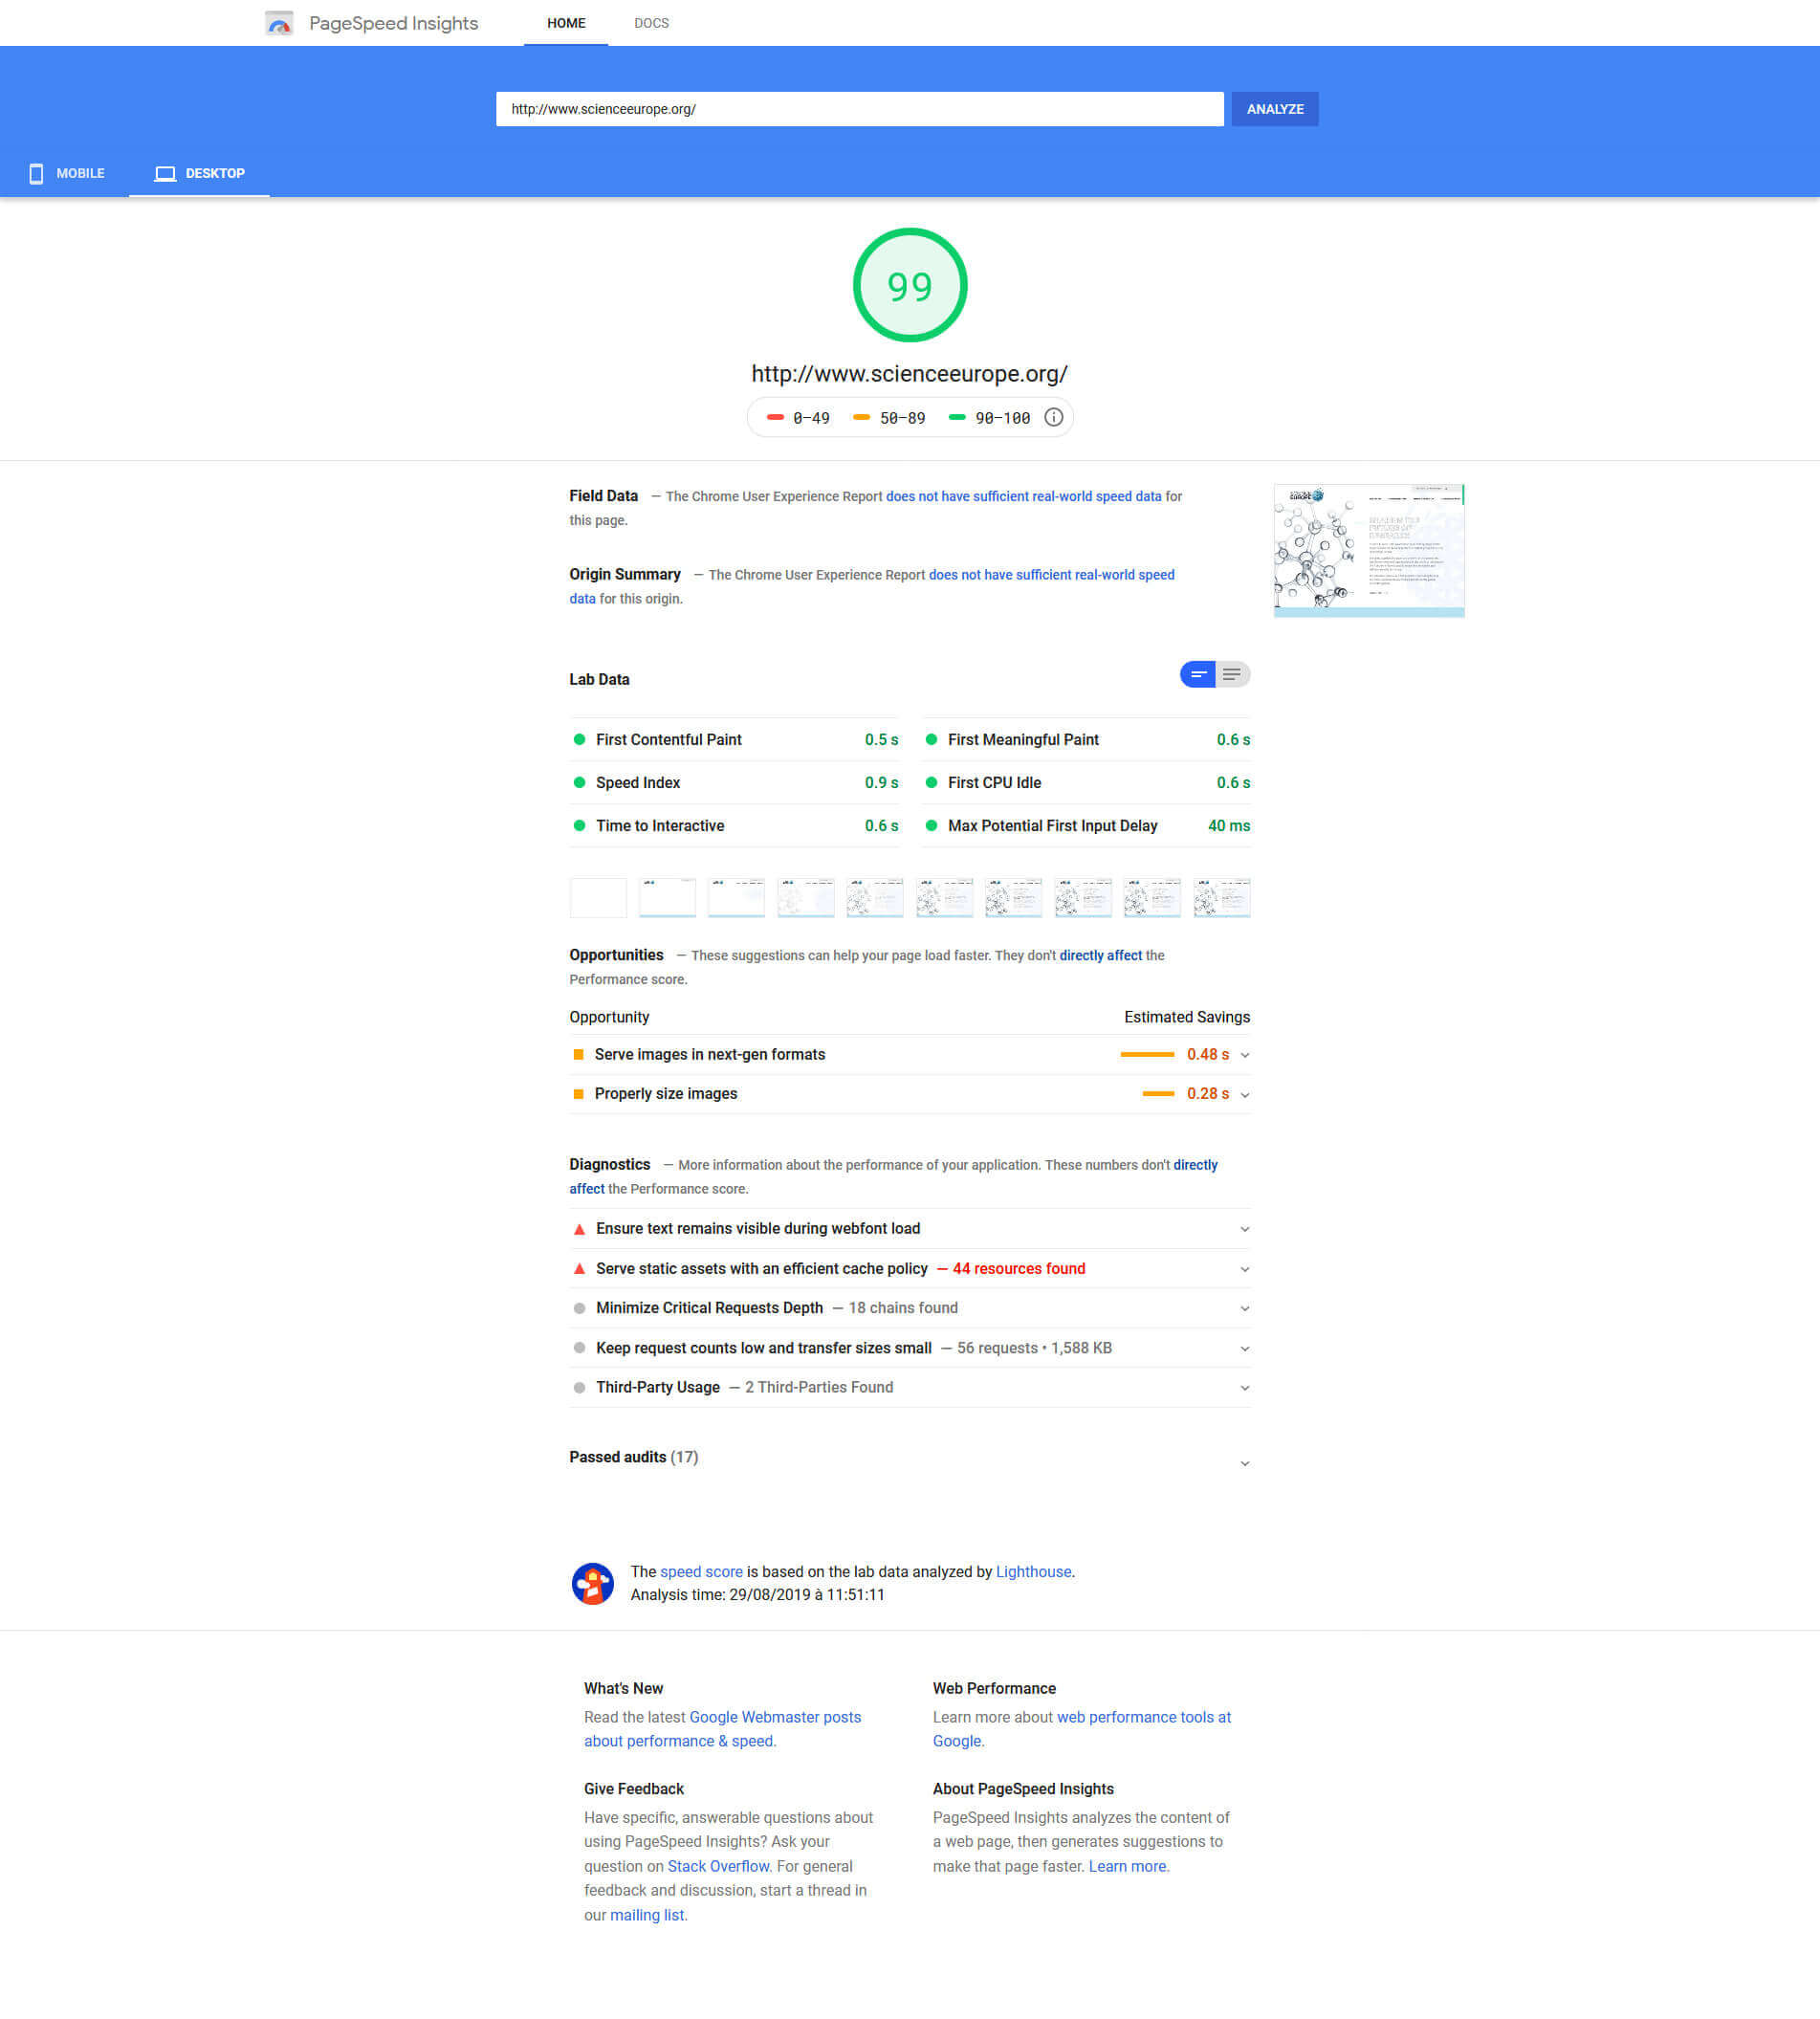Image resolution: width=1820 pixels, height=2019 pixels.
Task: Click the URL input field
Action: [859, 109]
